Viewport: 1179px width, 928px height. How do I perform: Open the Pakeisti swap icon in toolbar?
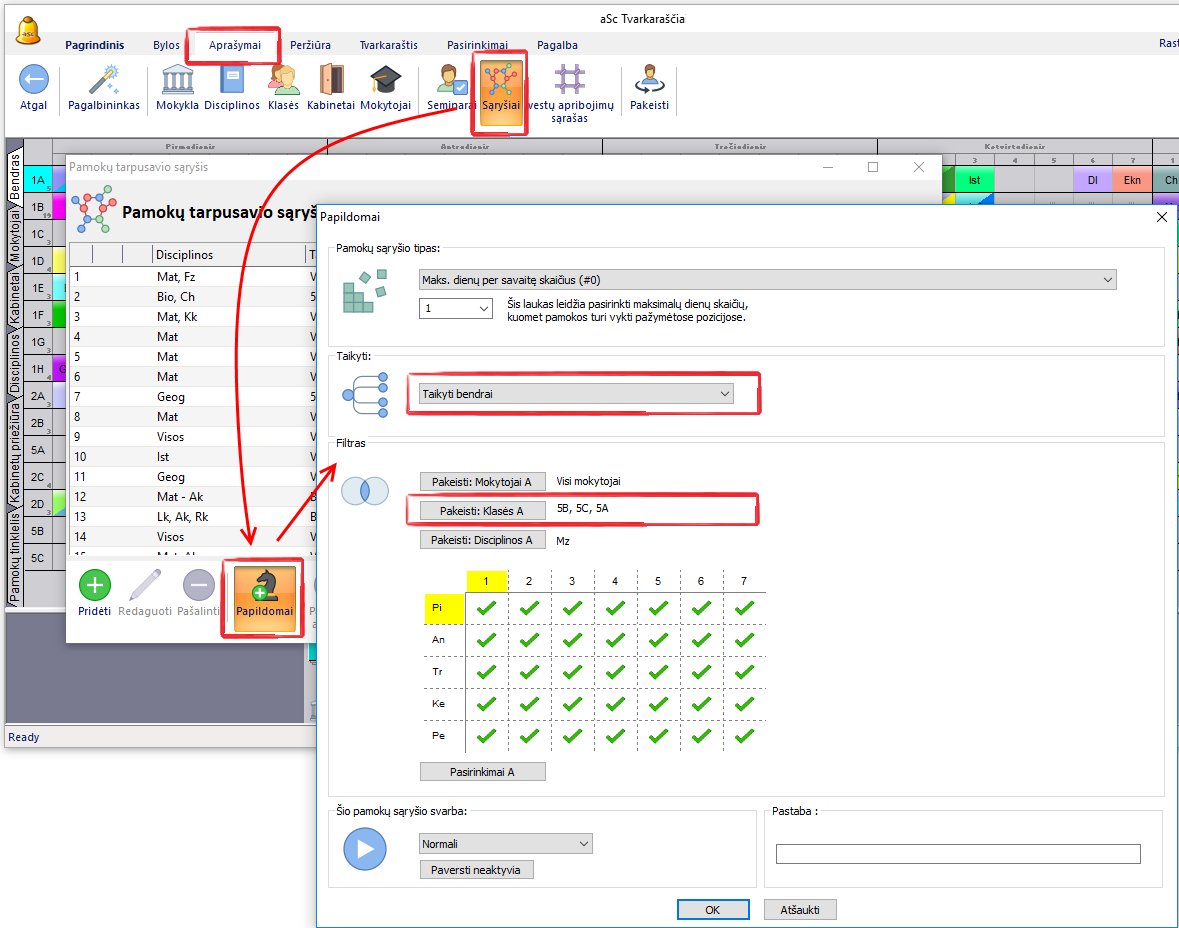click(x=649, y=80)
